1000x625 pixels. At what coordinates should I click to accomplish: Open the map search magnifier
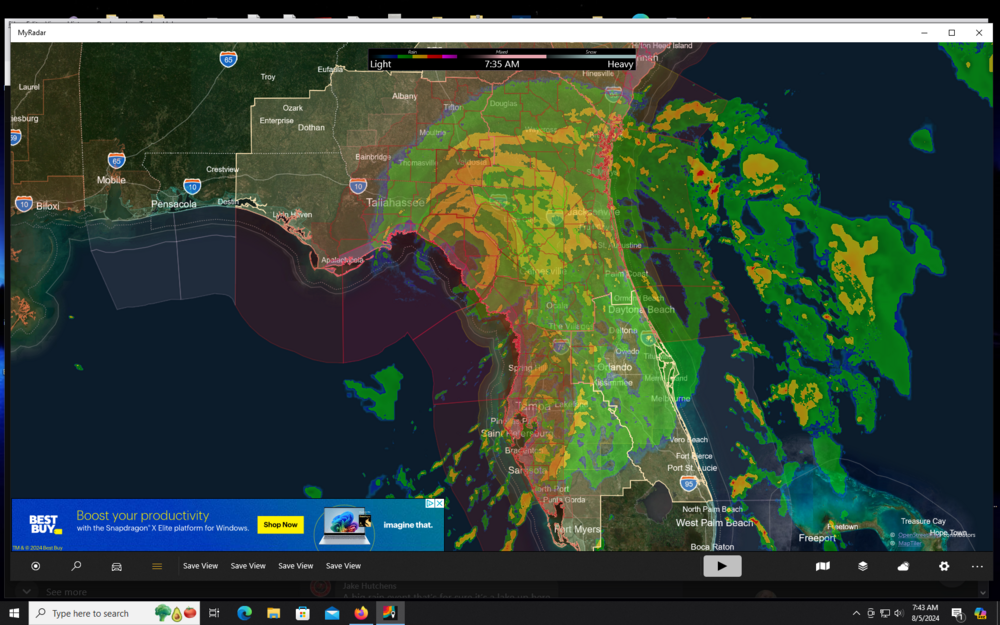click(76, 566)
